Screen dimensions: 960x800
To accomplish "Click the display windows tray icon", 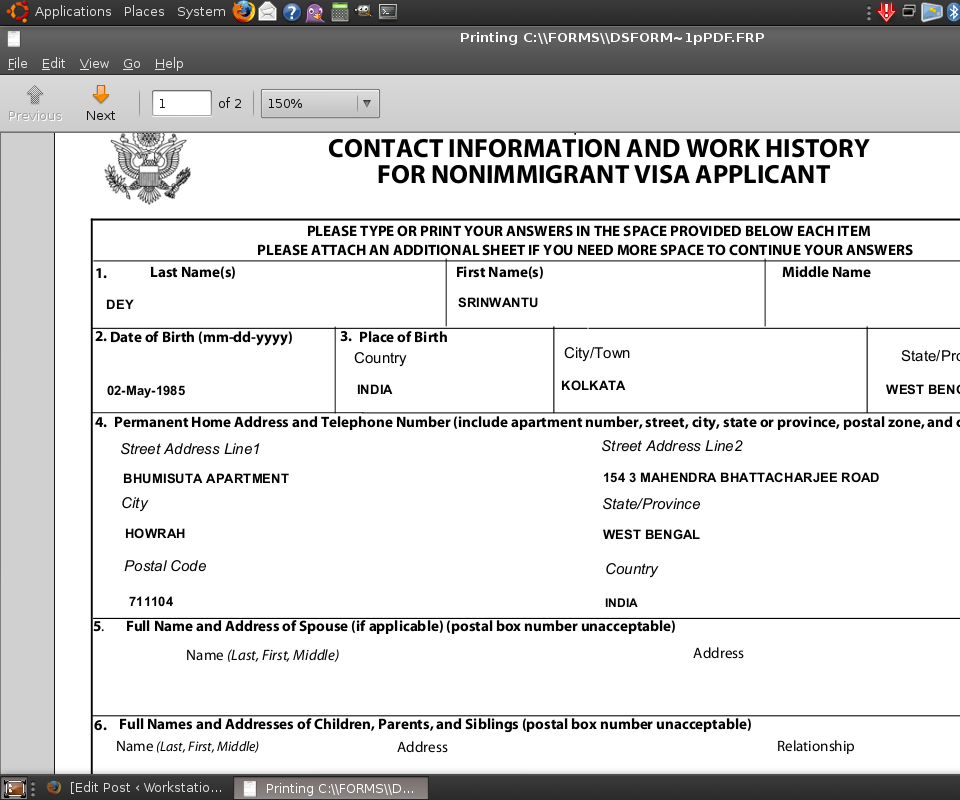I will tap(909, 12).
